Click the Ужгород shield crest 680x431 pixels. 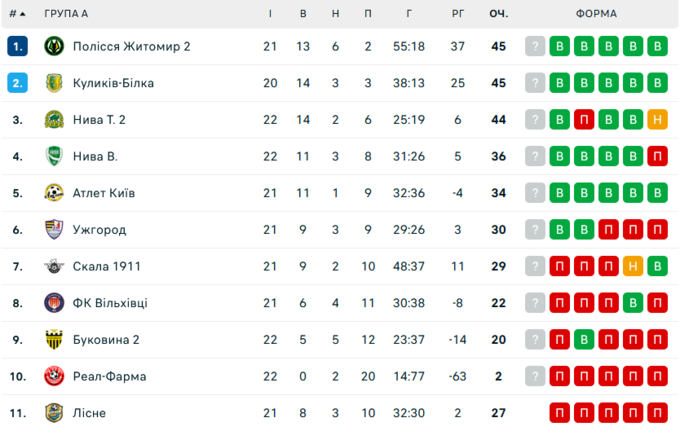tap(54, 229)
